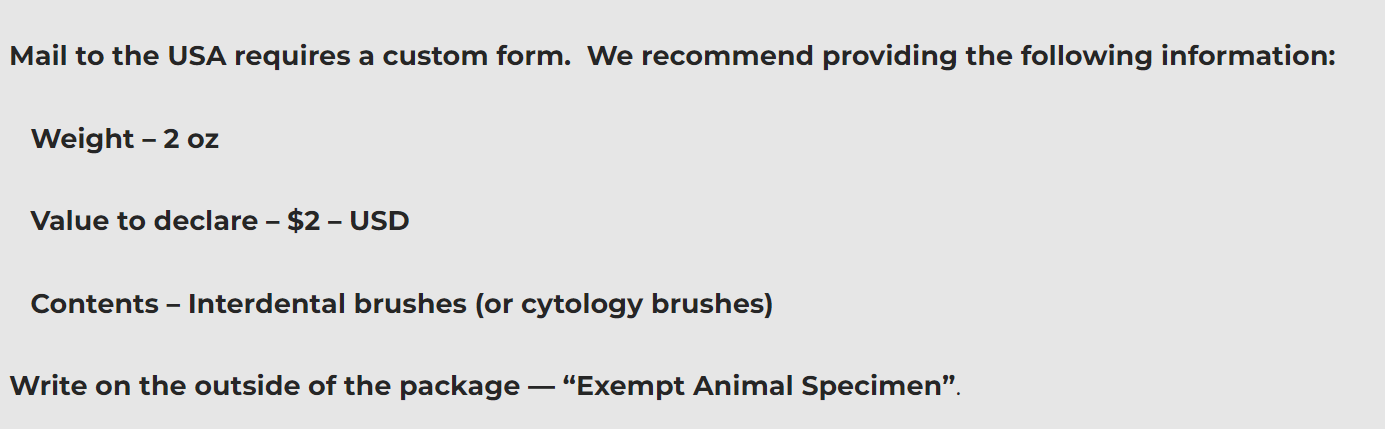Click the word 'requires' in first line
This screenshot has width=1385, height=429.
point(289,58)
